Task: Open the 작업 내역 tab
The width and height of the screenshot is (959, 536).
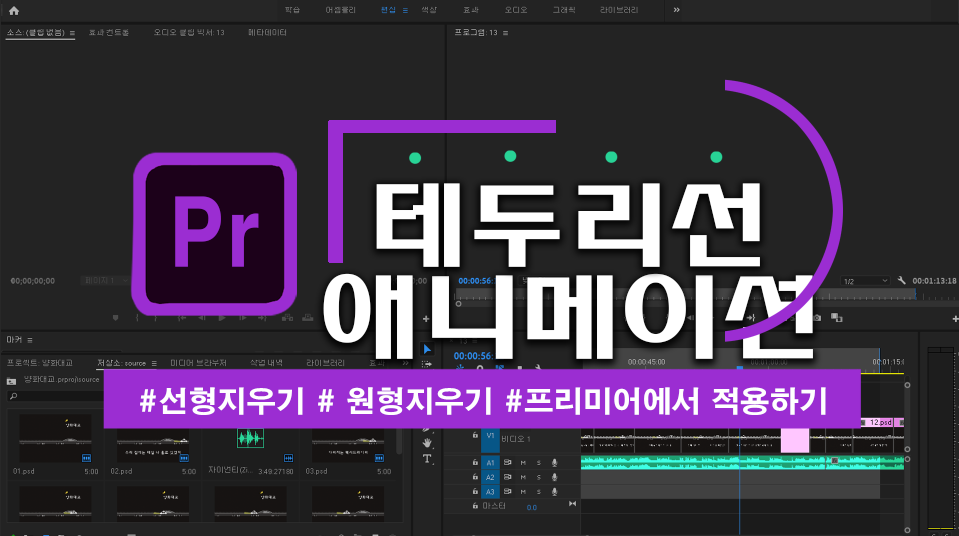Action: pos(266,363)
